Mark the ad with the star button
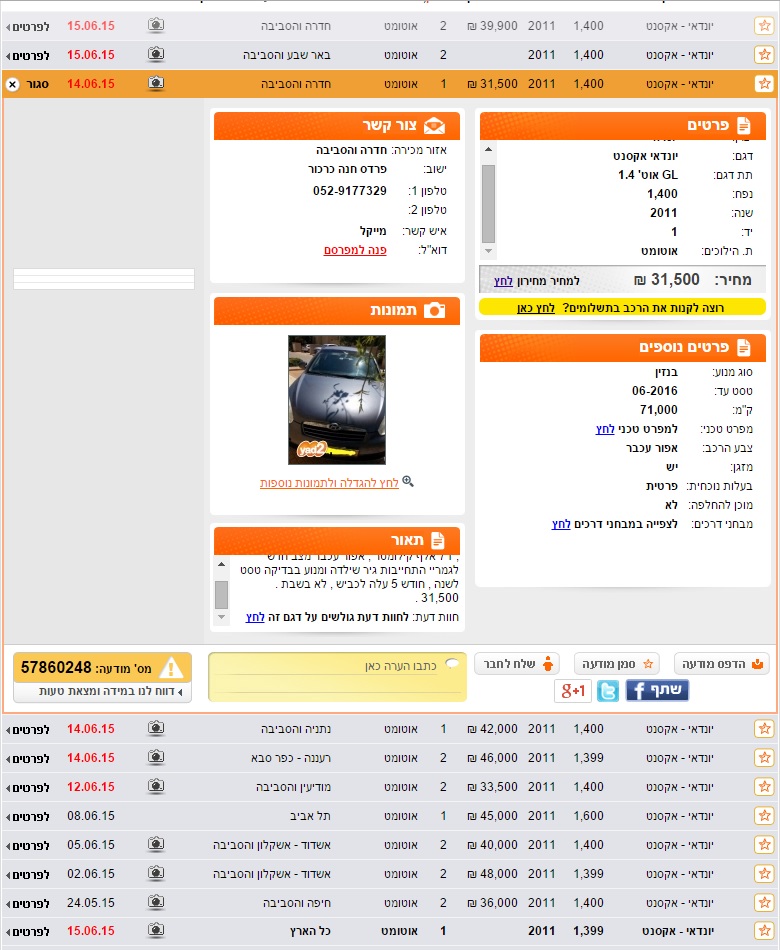 pos(616,663)
